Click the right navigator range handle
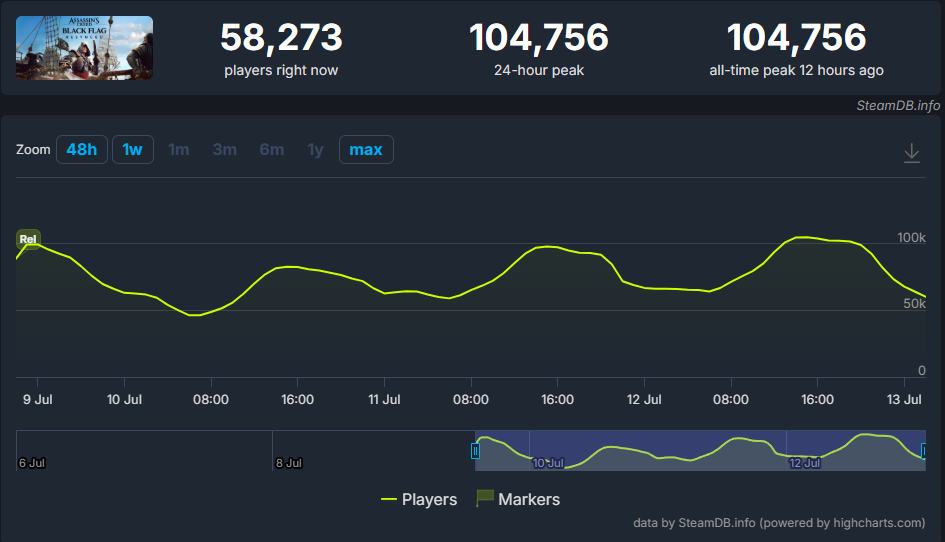 coord(924,450)
